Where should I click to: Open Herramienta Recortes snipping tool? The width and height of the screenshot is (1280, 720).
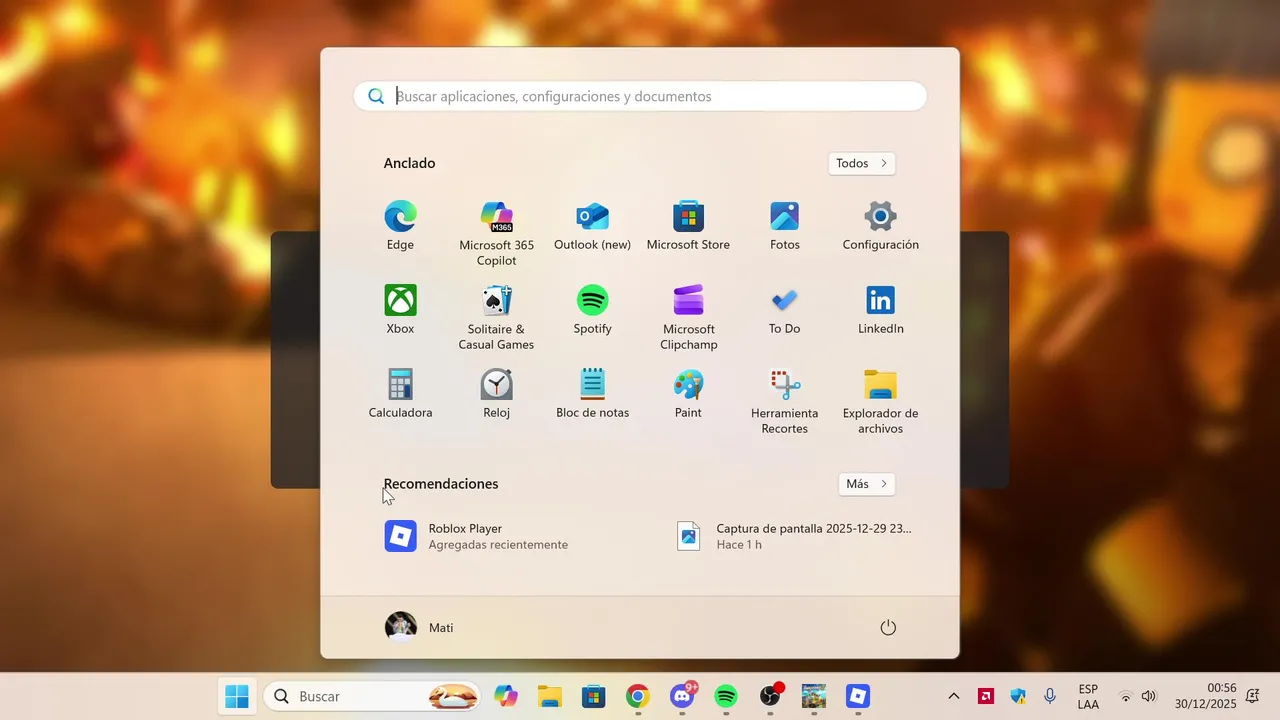(x=784, y=402)
